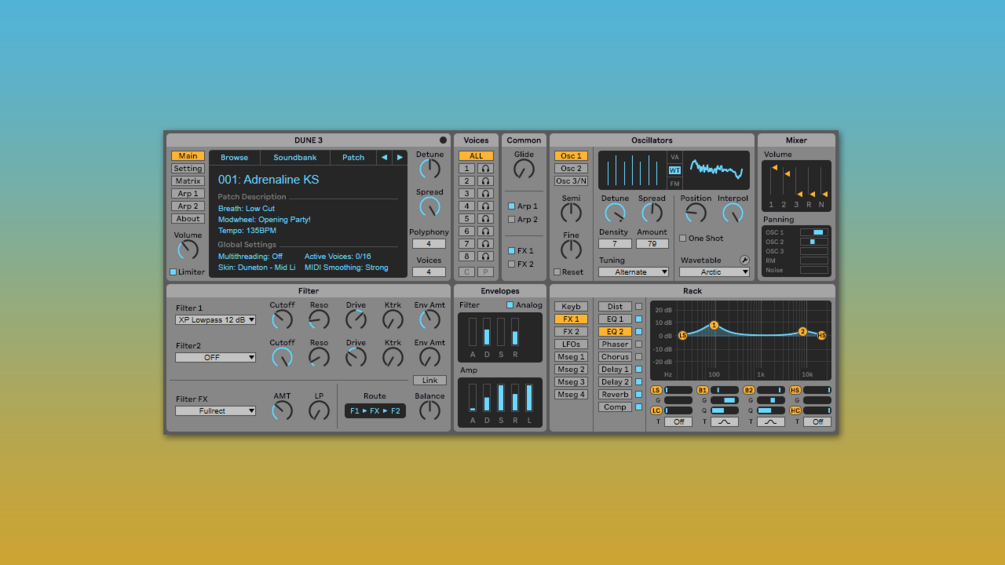Open the Tuning Alternate dropdown
This screenshot has width=1005, height=565.
point(633,272)
